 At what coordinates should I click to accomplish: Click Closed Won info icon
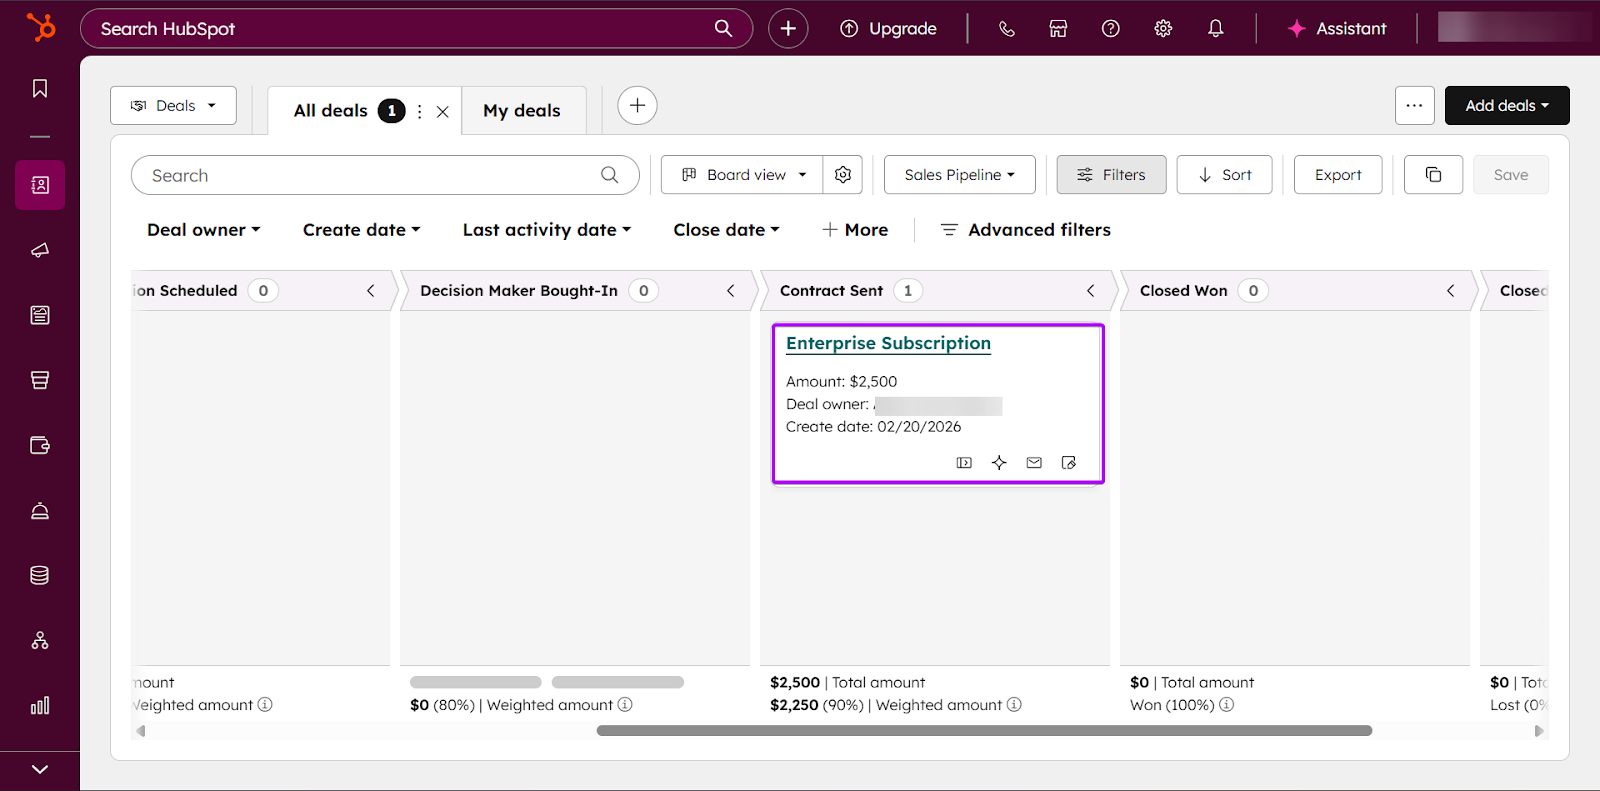click(1226, 705)
